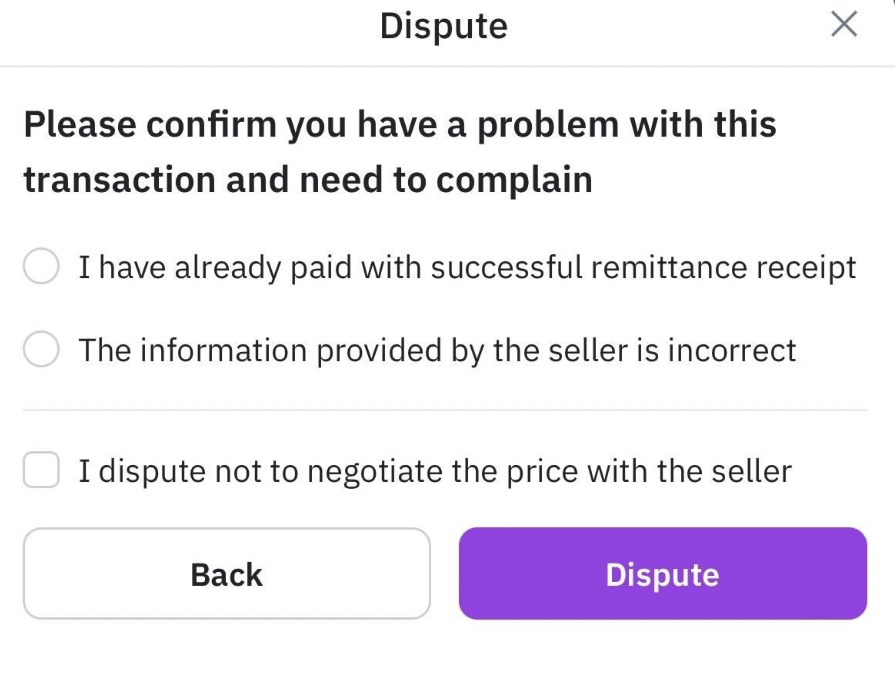Click the white "Dispute" text on the purple button
896x684 pixels.
point(662,575)
